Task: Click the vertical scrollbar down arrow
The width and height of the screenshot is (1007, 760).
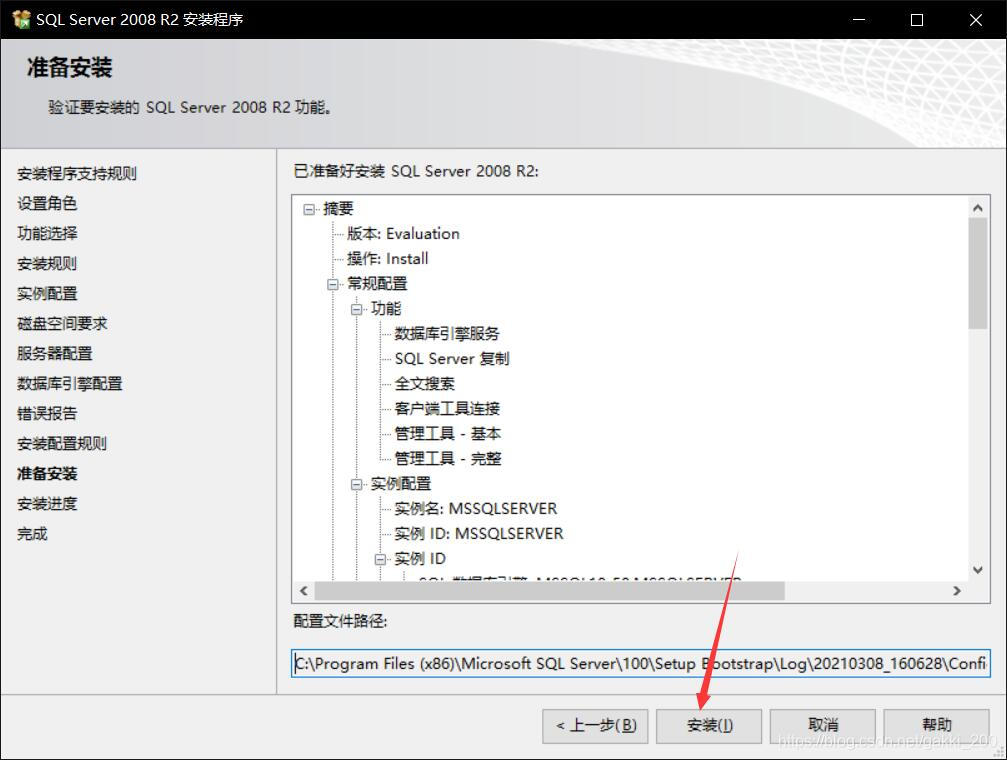Action: [977, 567]
